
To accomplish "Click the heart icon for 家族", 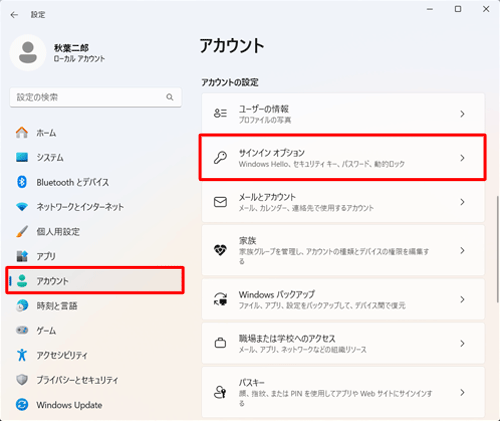I will tap(220, 250).
